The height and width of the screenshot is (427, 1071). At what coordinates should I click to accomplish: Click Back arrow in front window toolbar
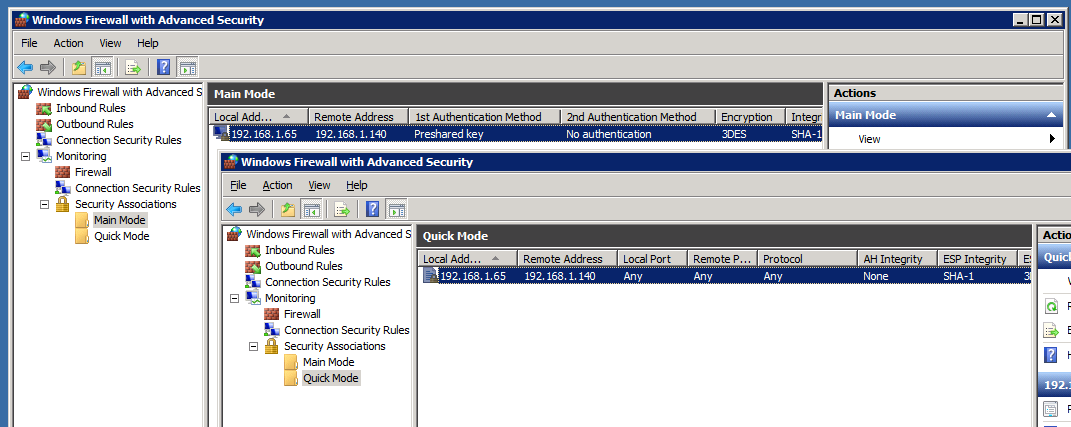(x=234, y=209)
